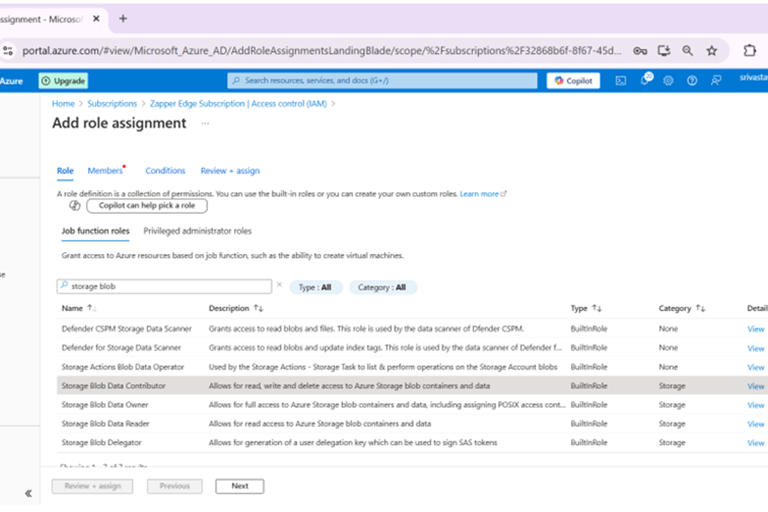Open the feedback icon
Image resolution: width=768 pixels, height=512 pixels.
(x=716, y=81)
